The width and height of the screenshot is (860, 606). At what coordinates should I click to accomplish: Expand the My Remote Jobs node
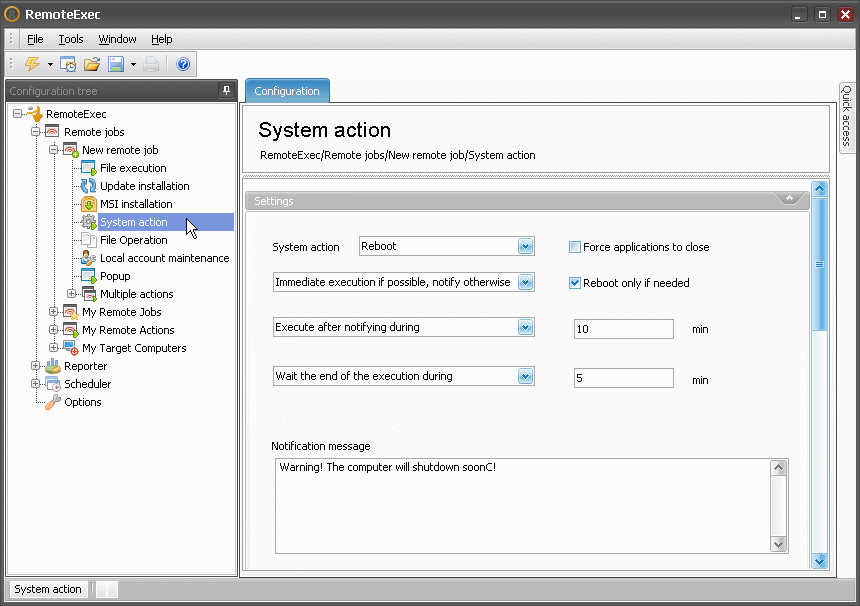(53, 312)
